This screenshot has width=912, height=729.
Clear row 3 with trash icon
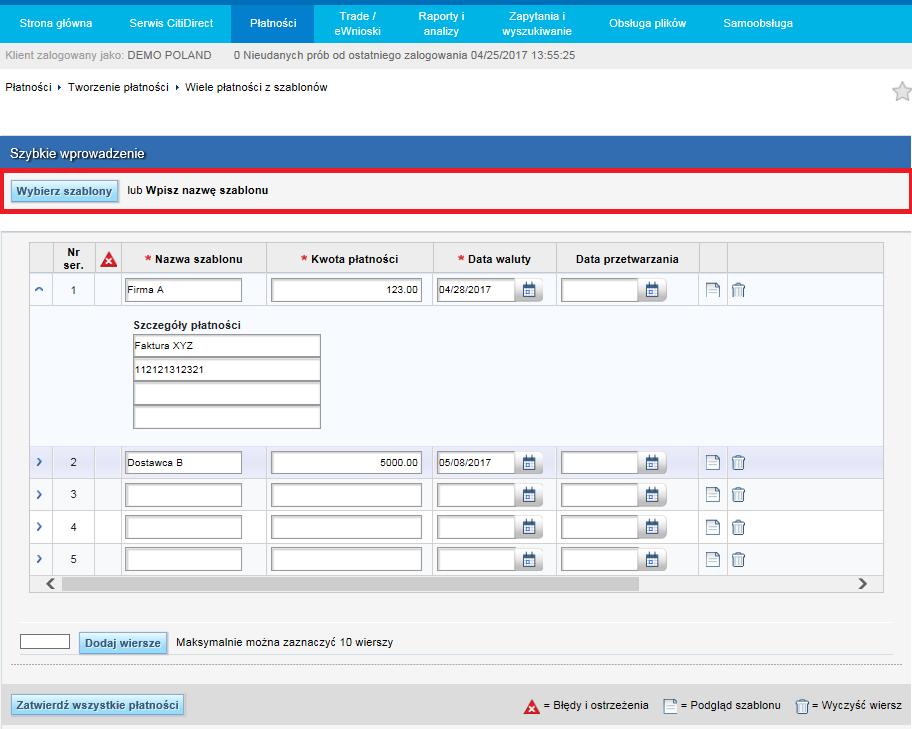point(738,495)
